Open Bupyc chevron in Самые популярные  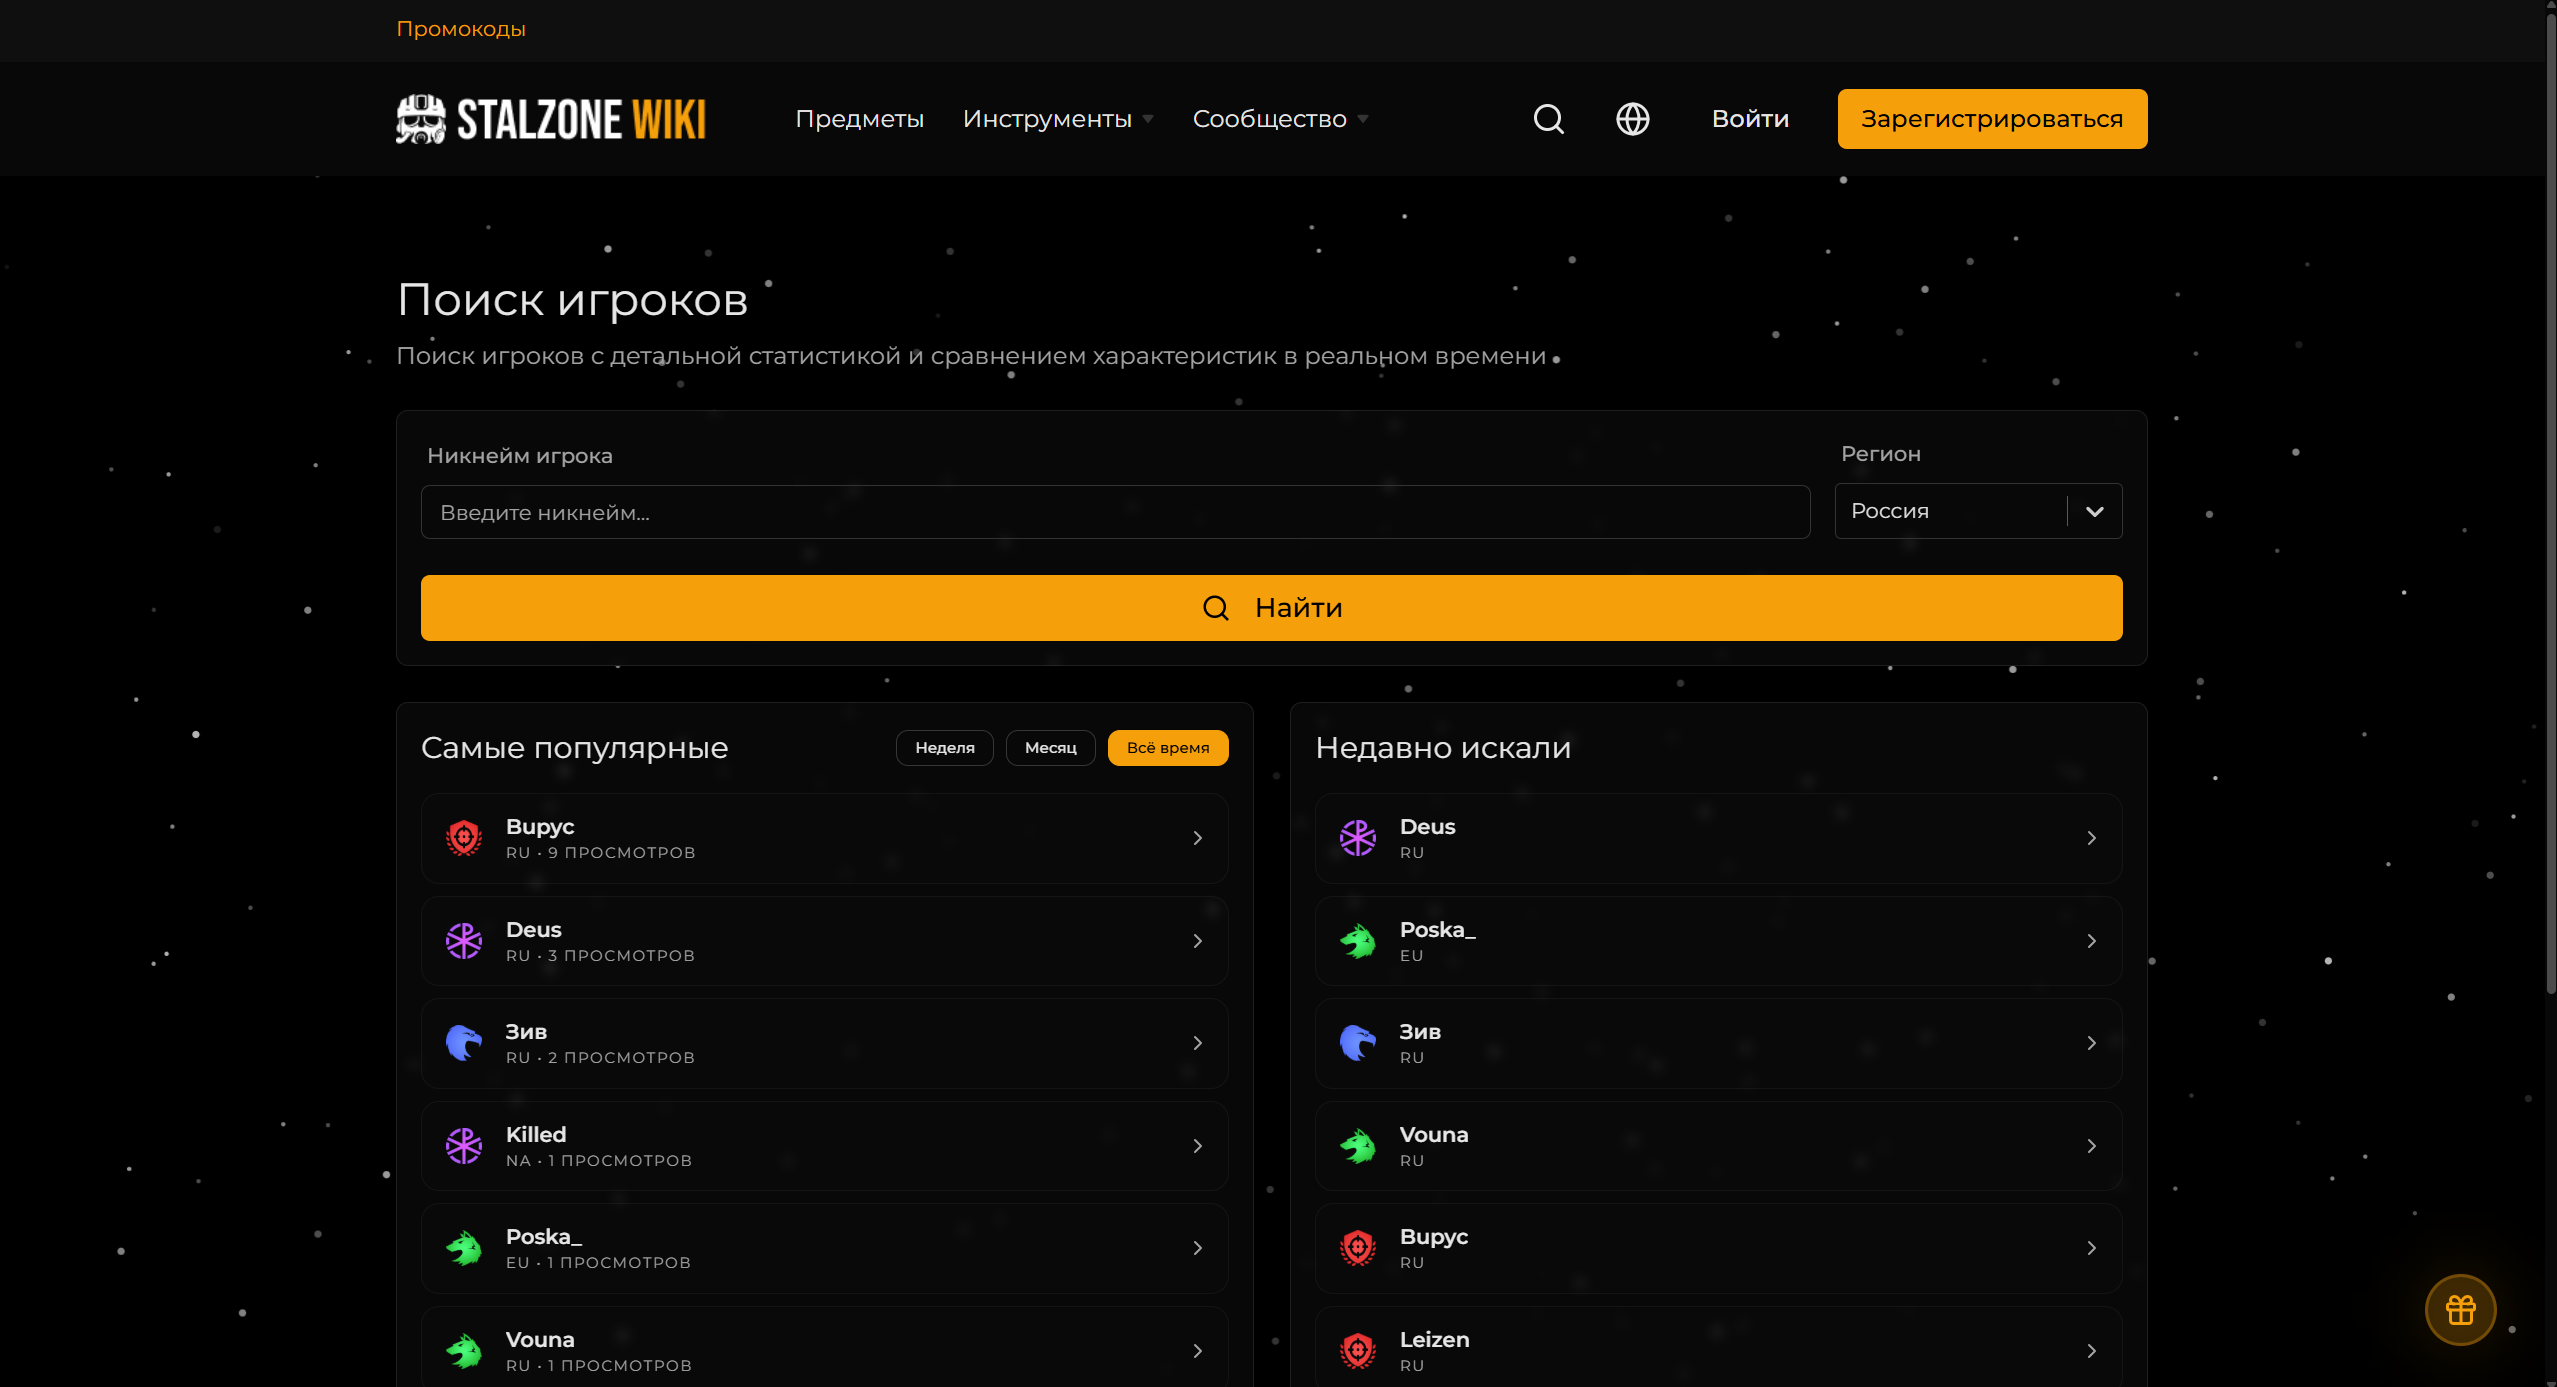pos(1197,838)
